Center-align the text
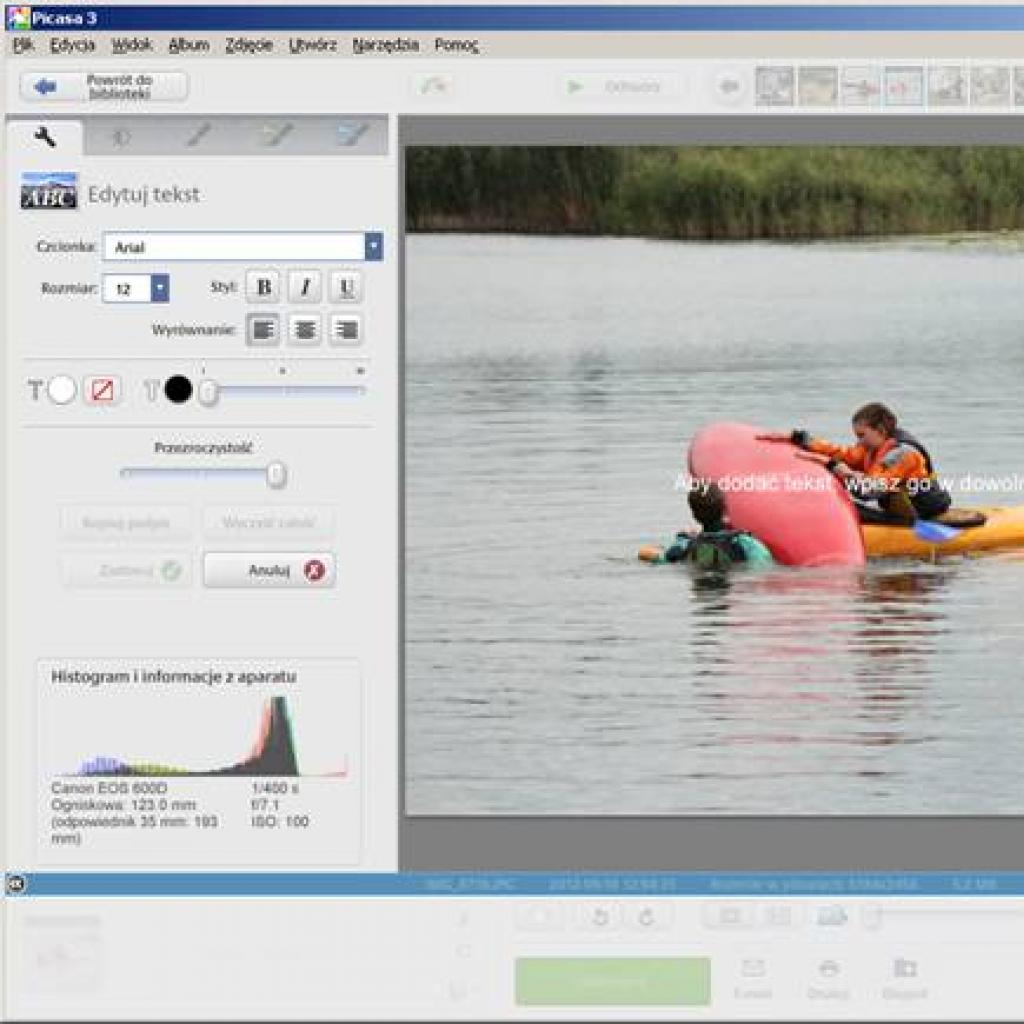 305,330
